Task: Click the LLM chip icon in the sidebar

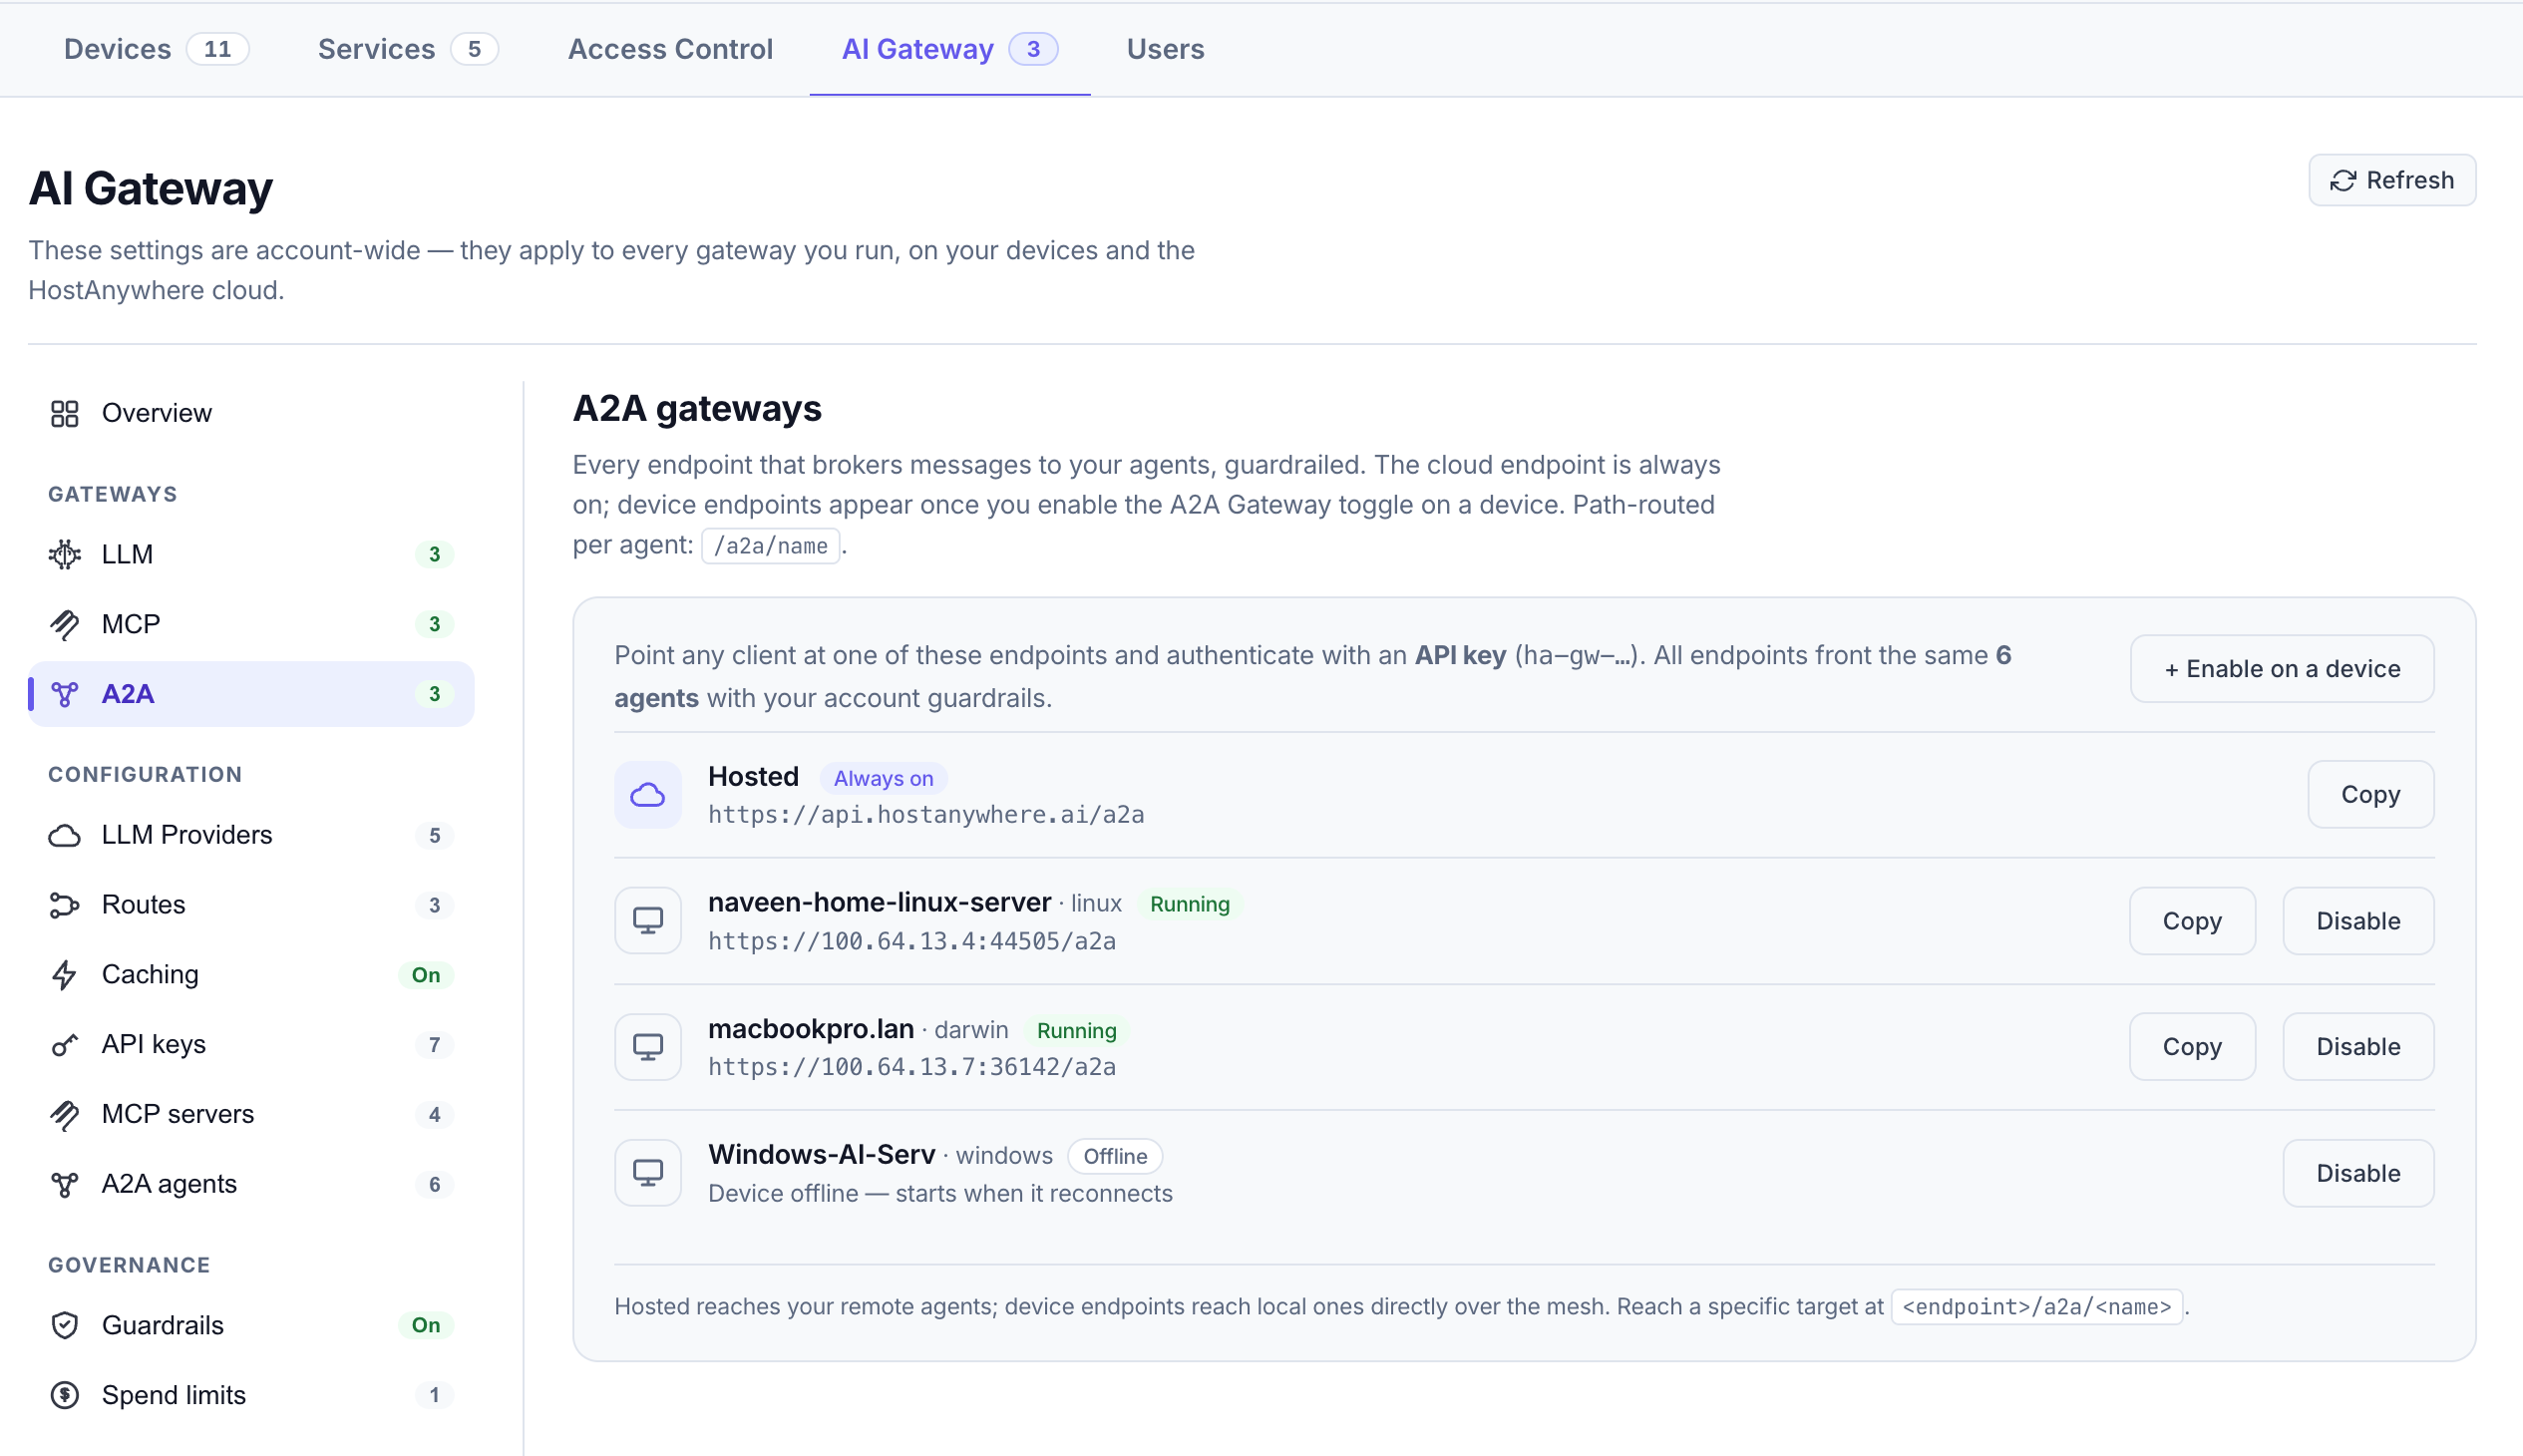Action: 65,554
